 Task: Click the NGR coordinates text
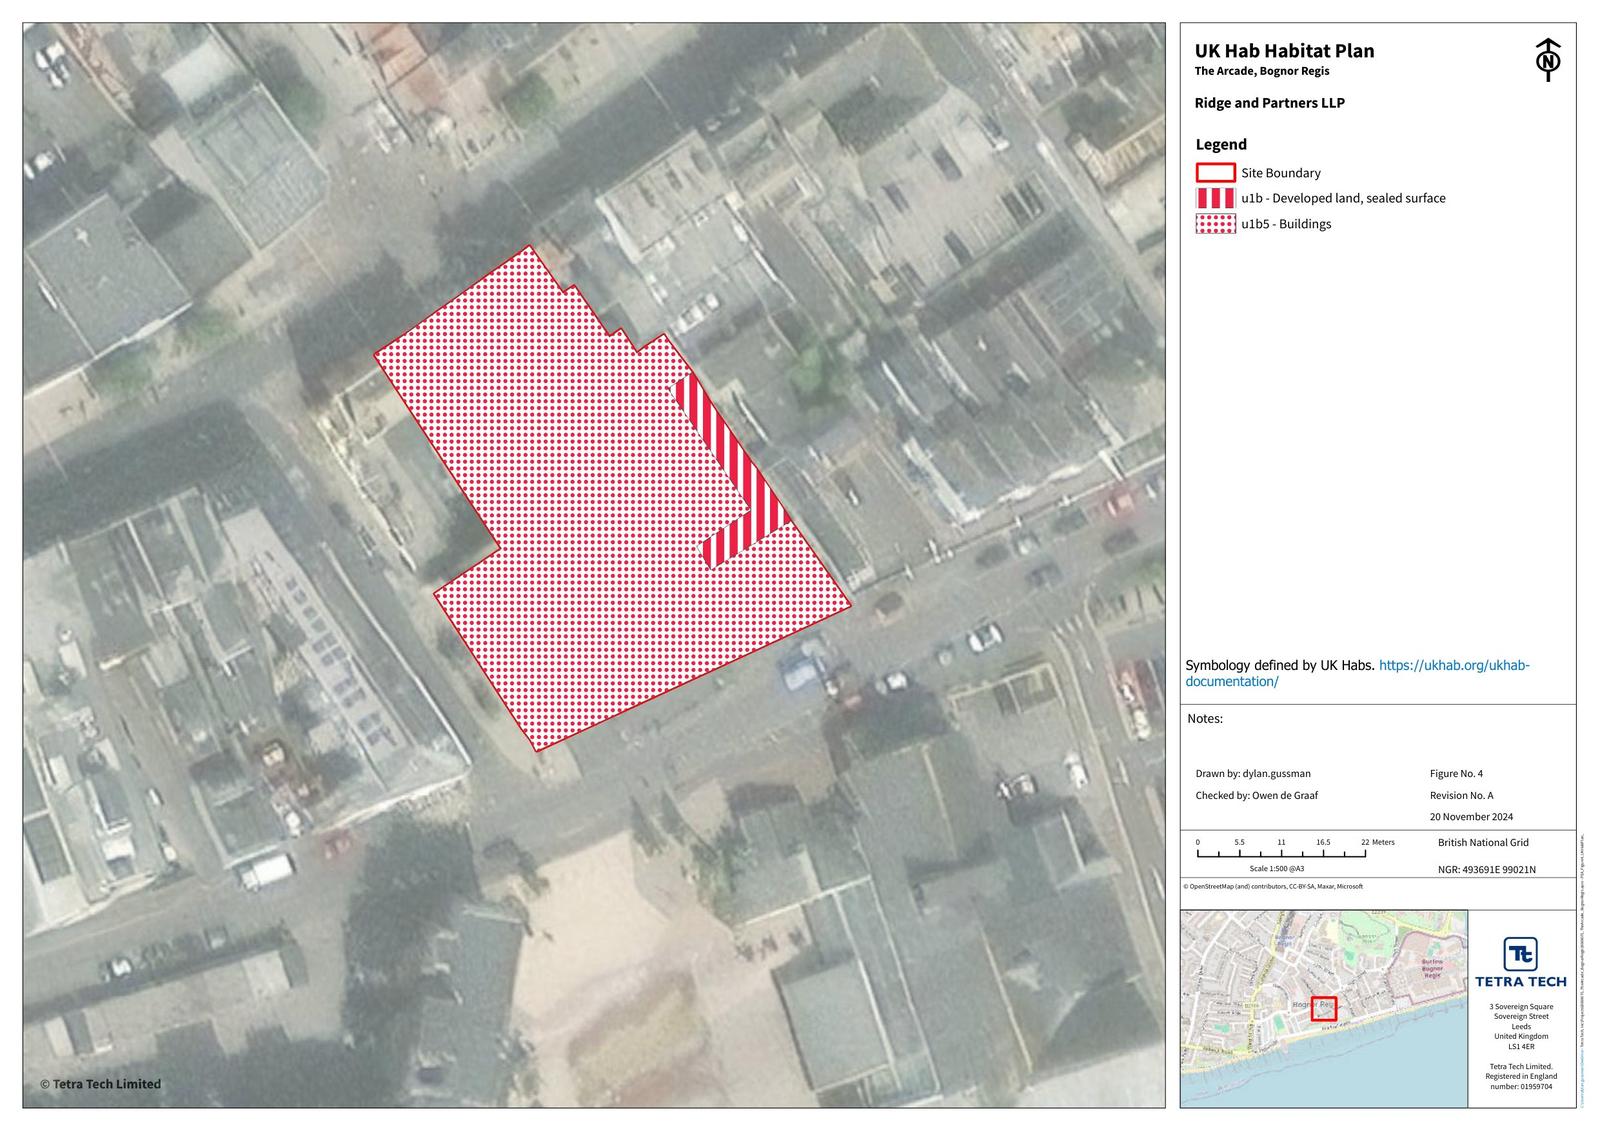coord(1486,870)
